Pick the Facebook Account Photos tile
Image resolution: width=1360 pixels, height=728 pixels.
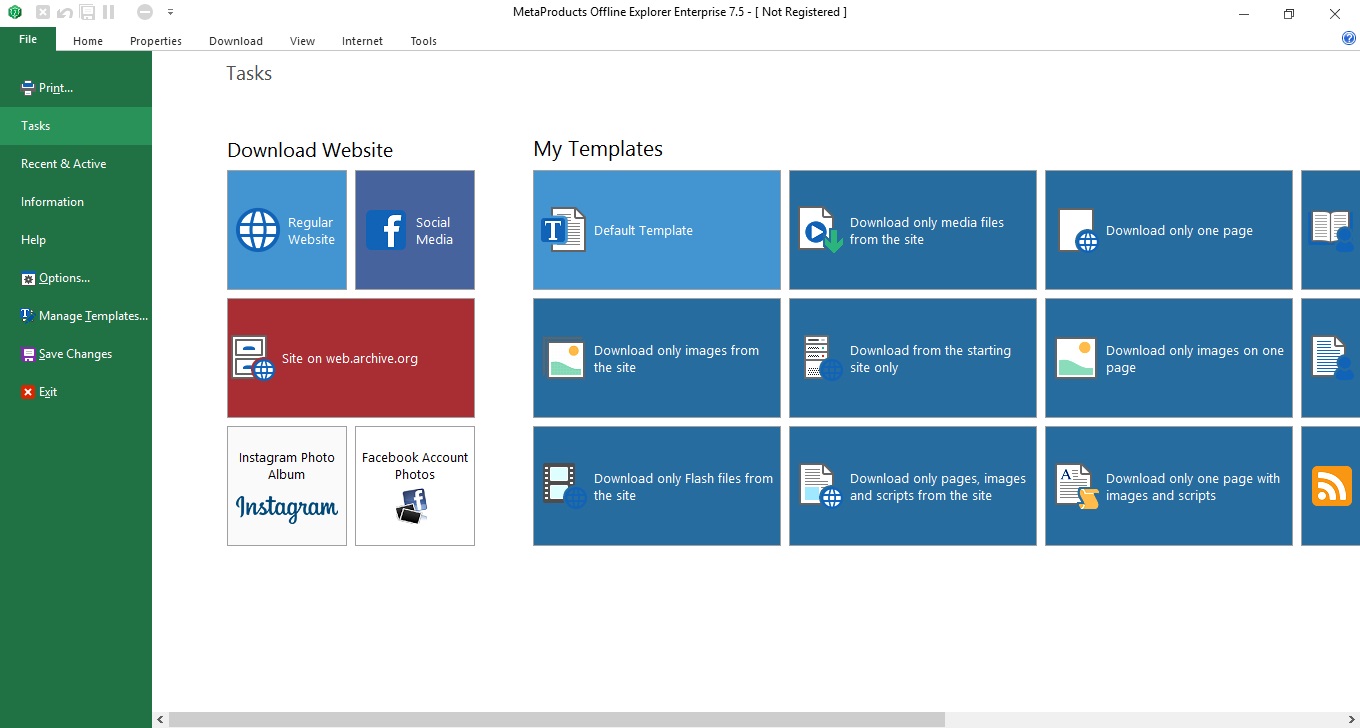[415, 486]
